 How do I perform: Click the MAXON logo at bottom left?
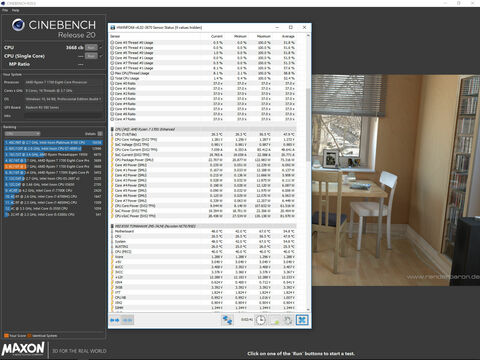click(23, 349)
